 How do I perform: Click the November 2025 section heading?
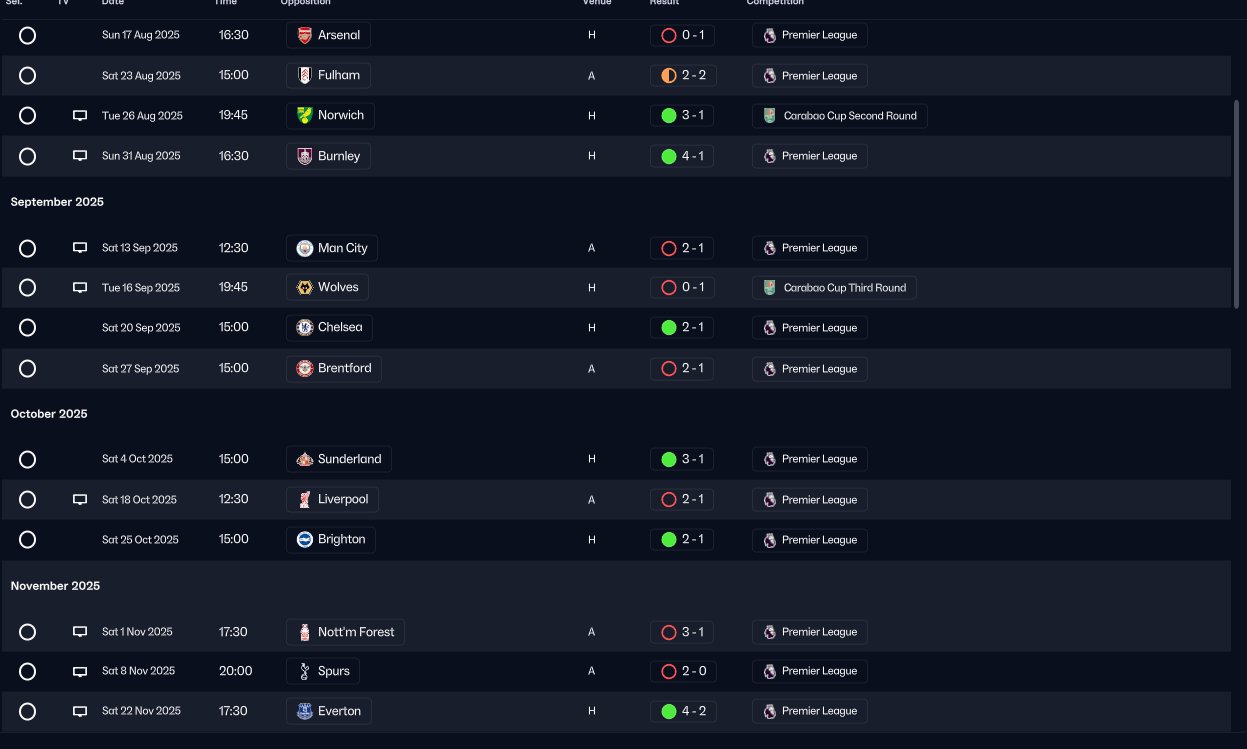(x=55, y=586)
